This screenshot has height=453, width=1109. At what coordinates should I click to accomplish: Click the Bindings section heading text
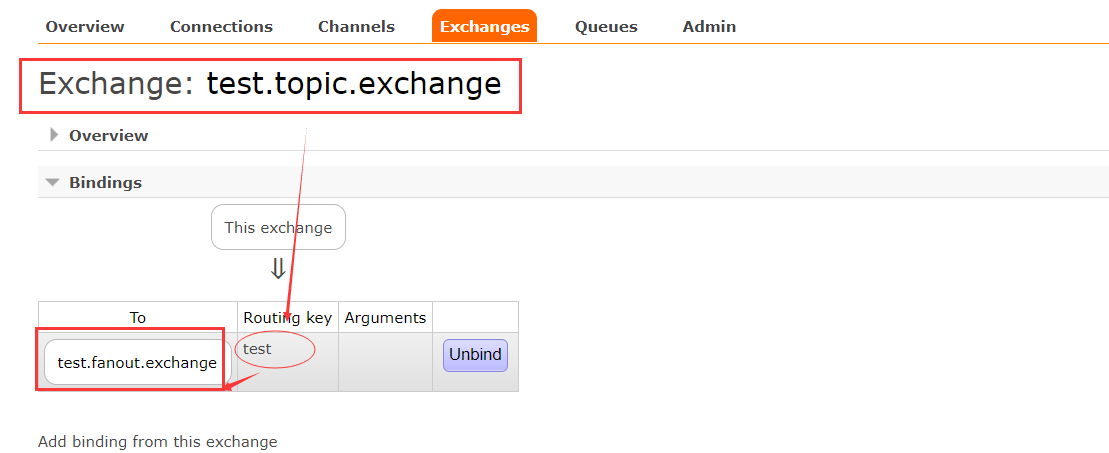(105, 183)
